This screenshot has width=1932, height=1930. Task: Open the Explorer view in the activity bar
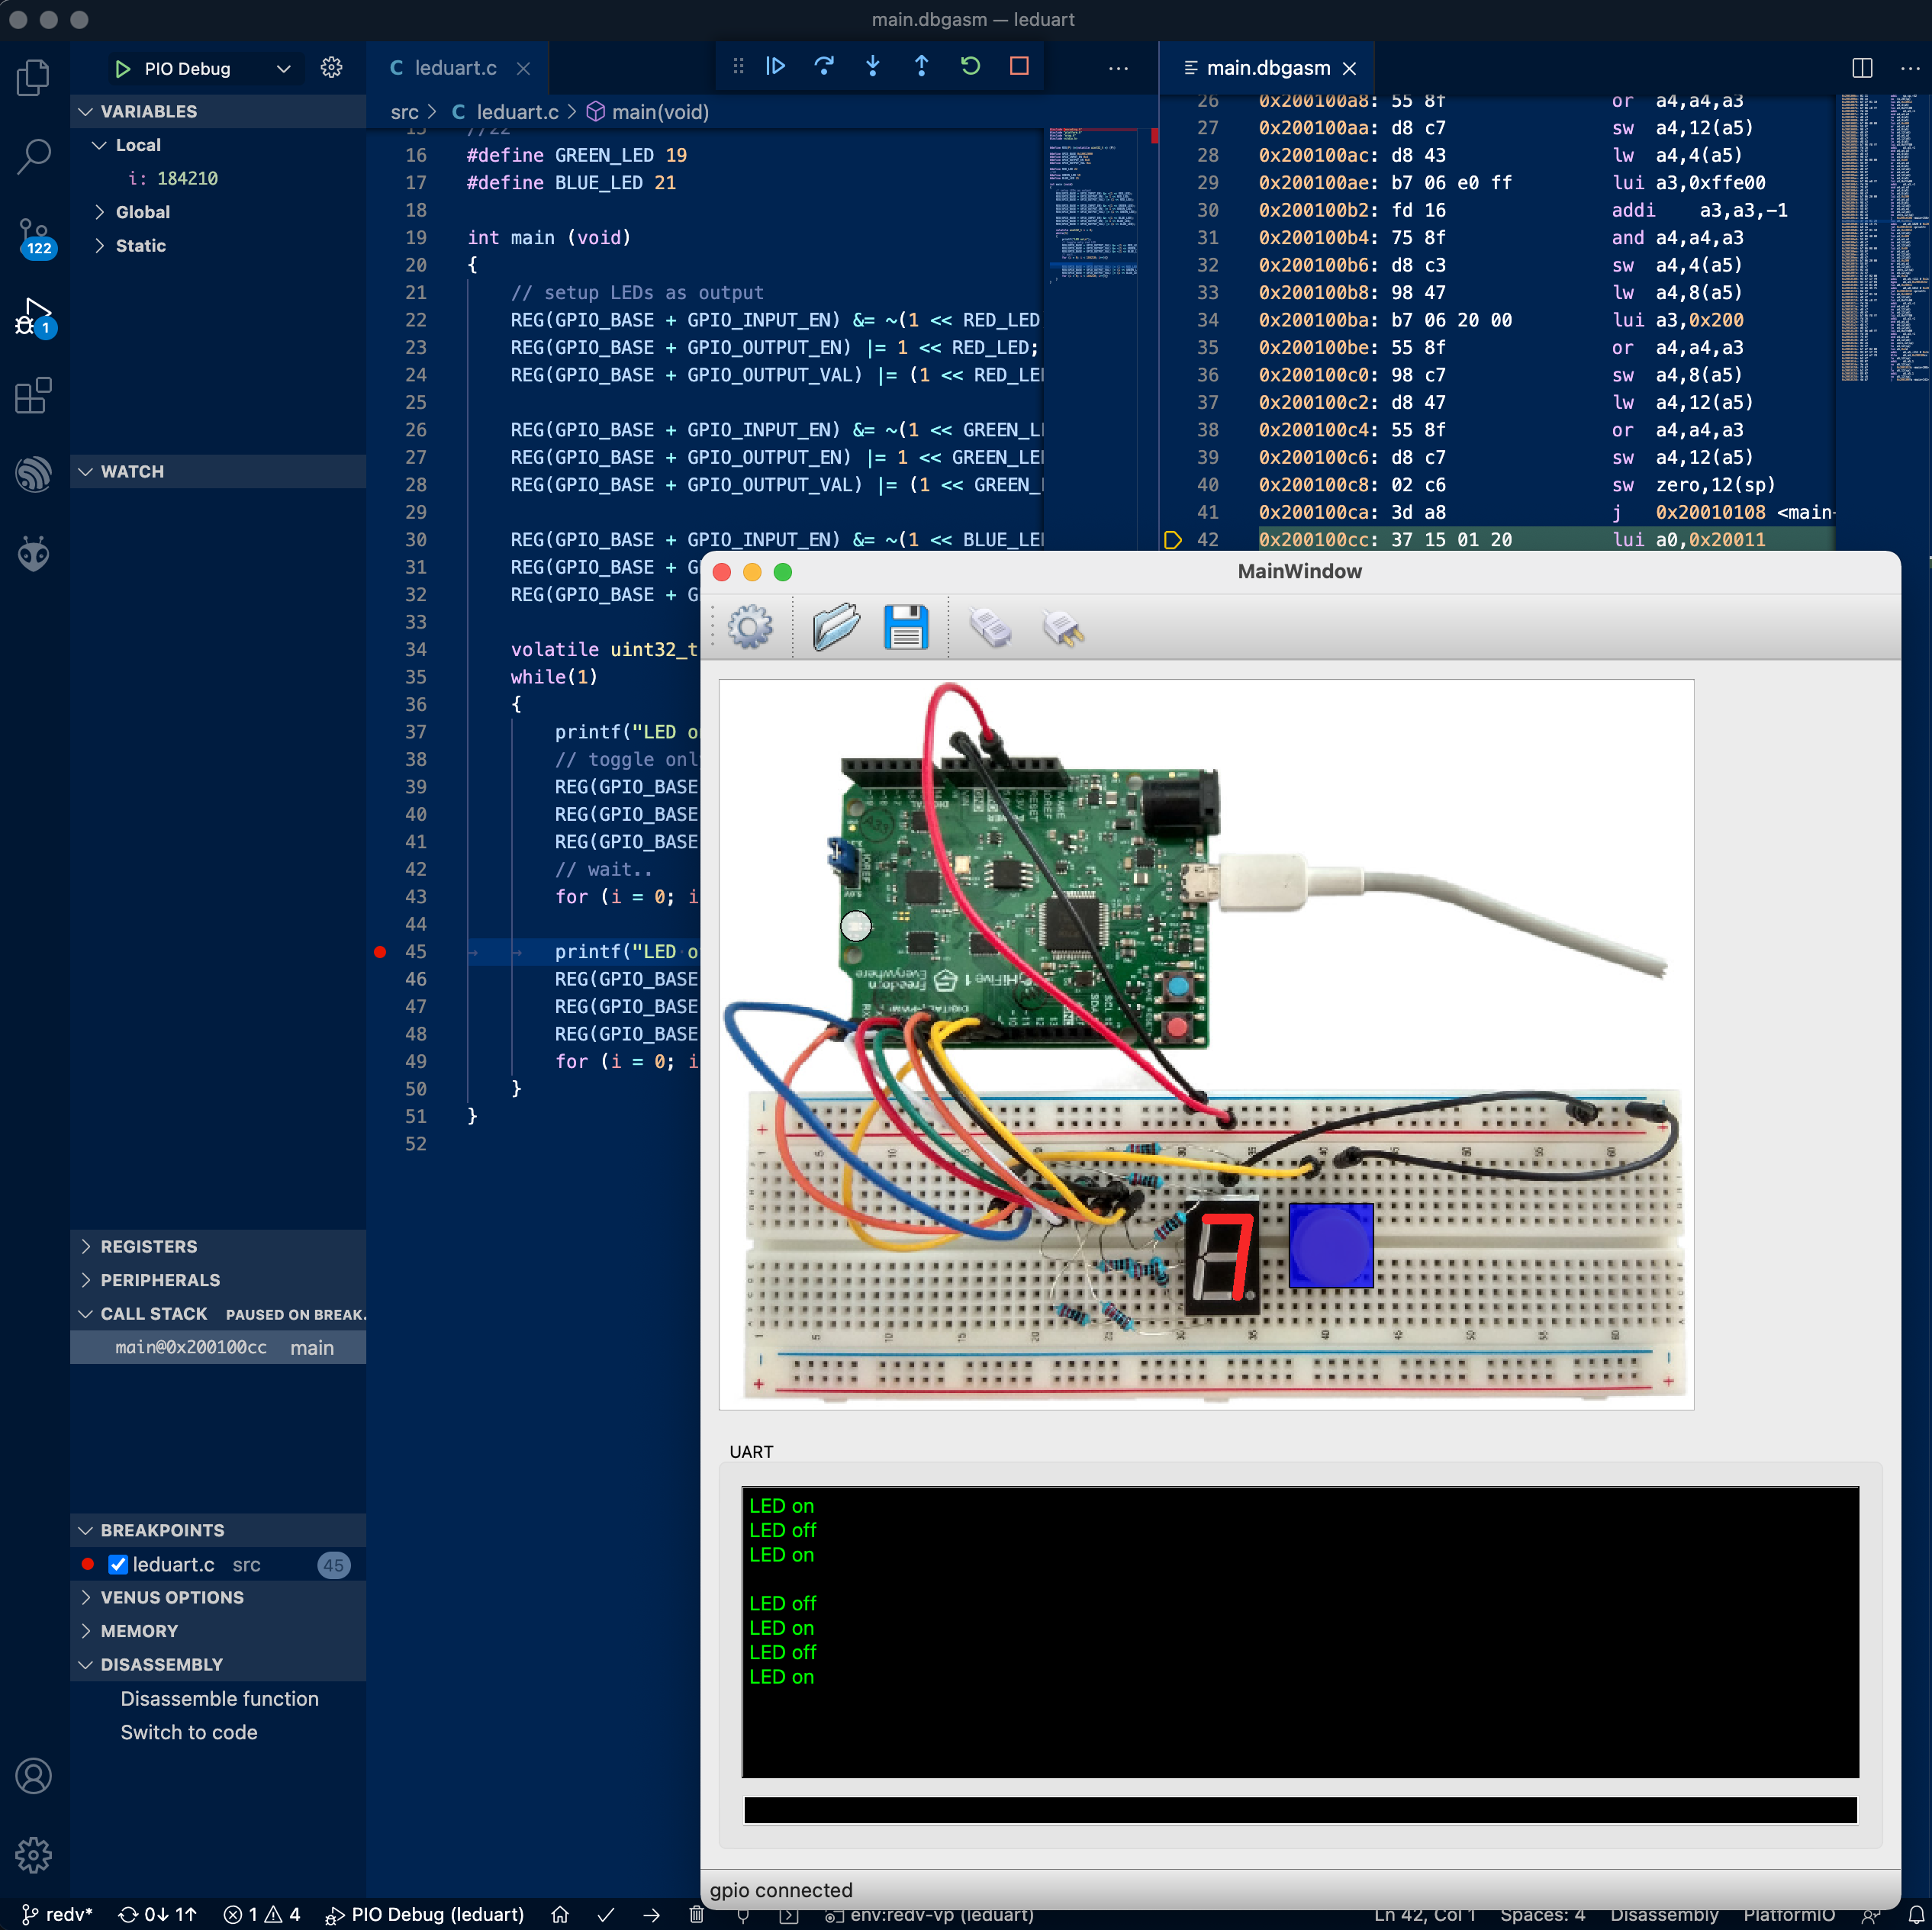click(x=34, y=77)
